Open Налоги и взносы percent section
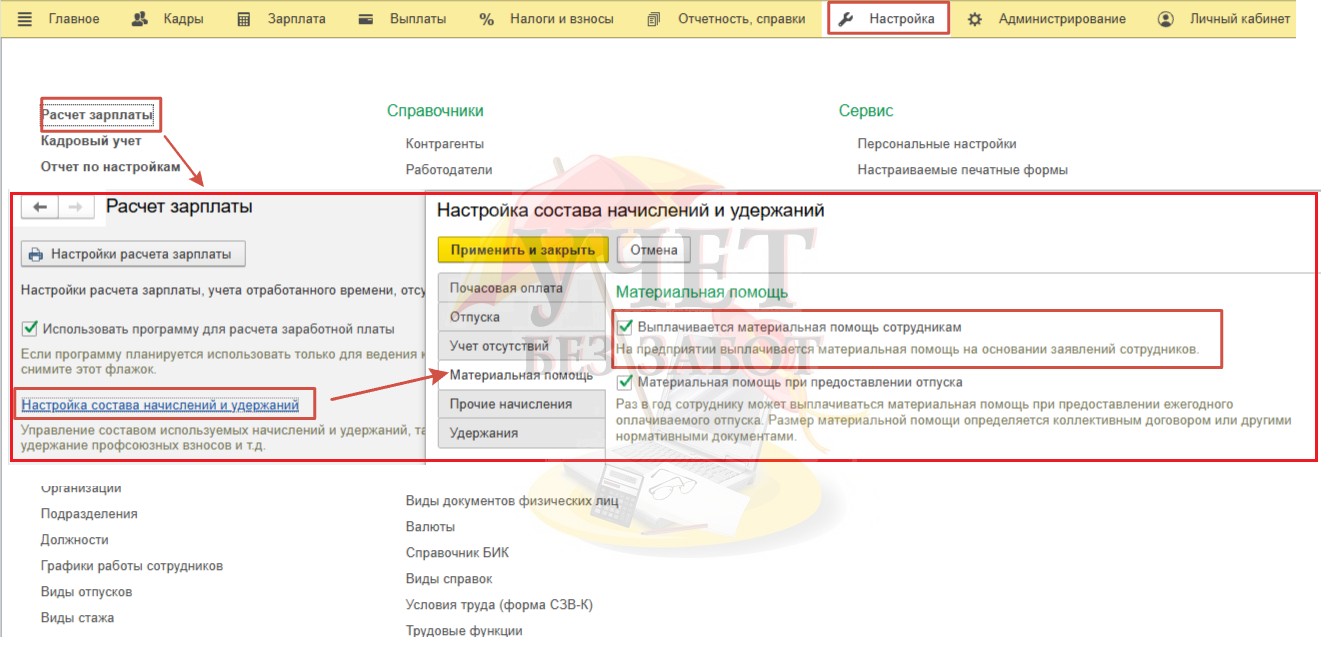This screenshot has height=649, width=1343. (x=547, y=19)
